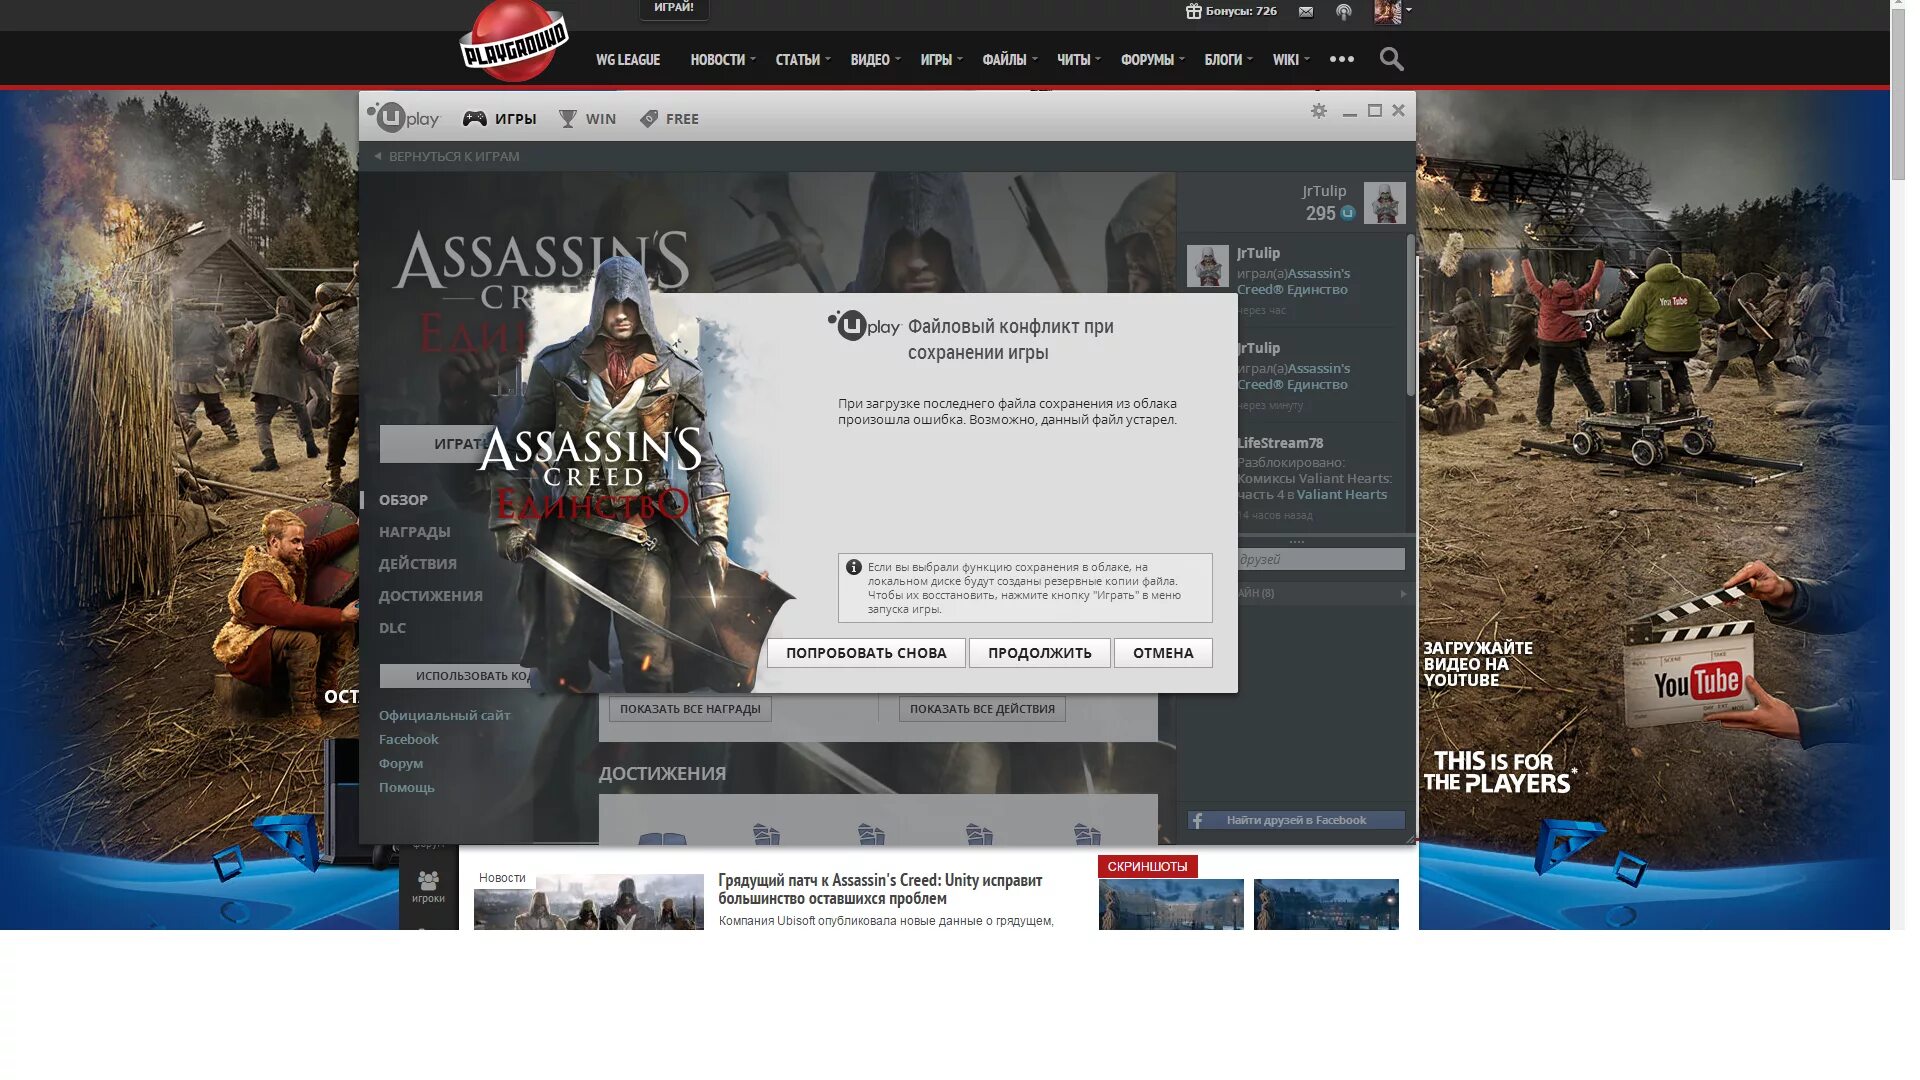
Task: Switch to the FREE tab
Action: click(x=669, y=119)
